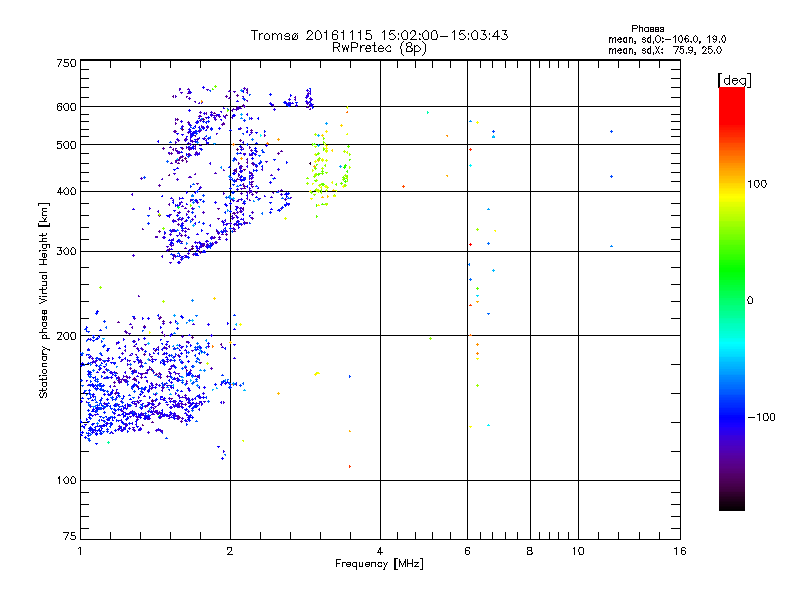Click the y-axis tick label "100"

click(66, 480)
